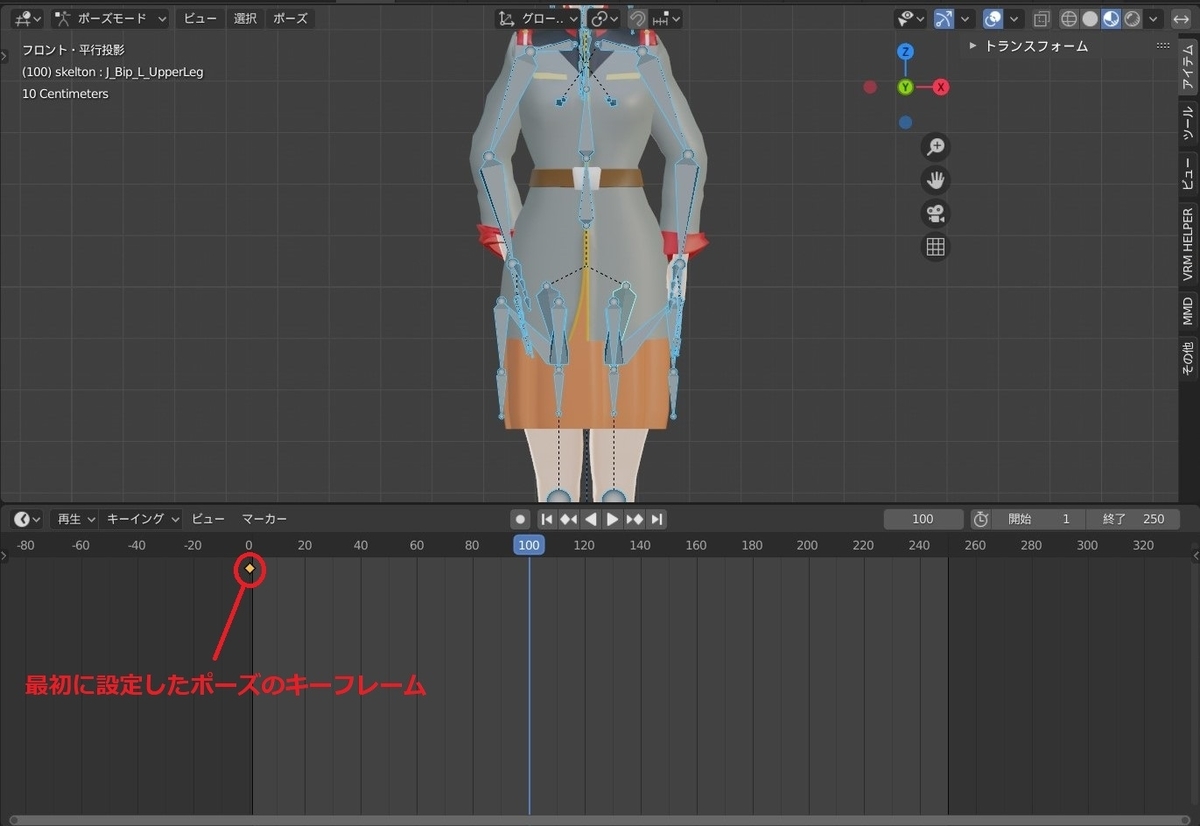Switch to solid viewport shading

tap(1090, 18)
